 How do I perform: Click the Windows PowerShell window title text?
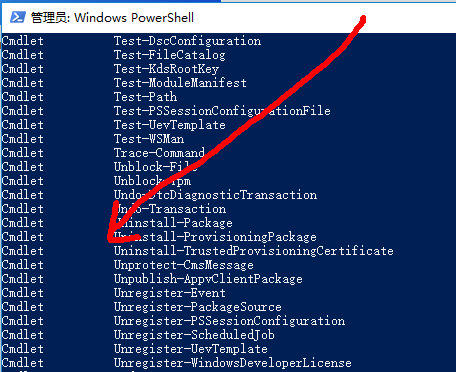[x=112, y=18]
